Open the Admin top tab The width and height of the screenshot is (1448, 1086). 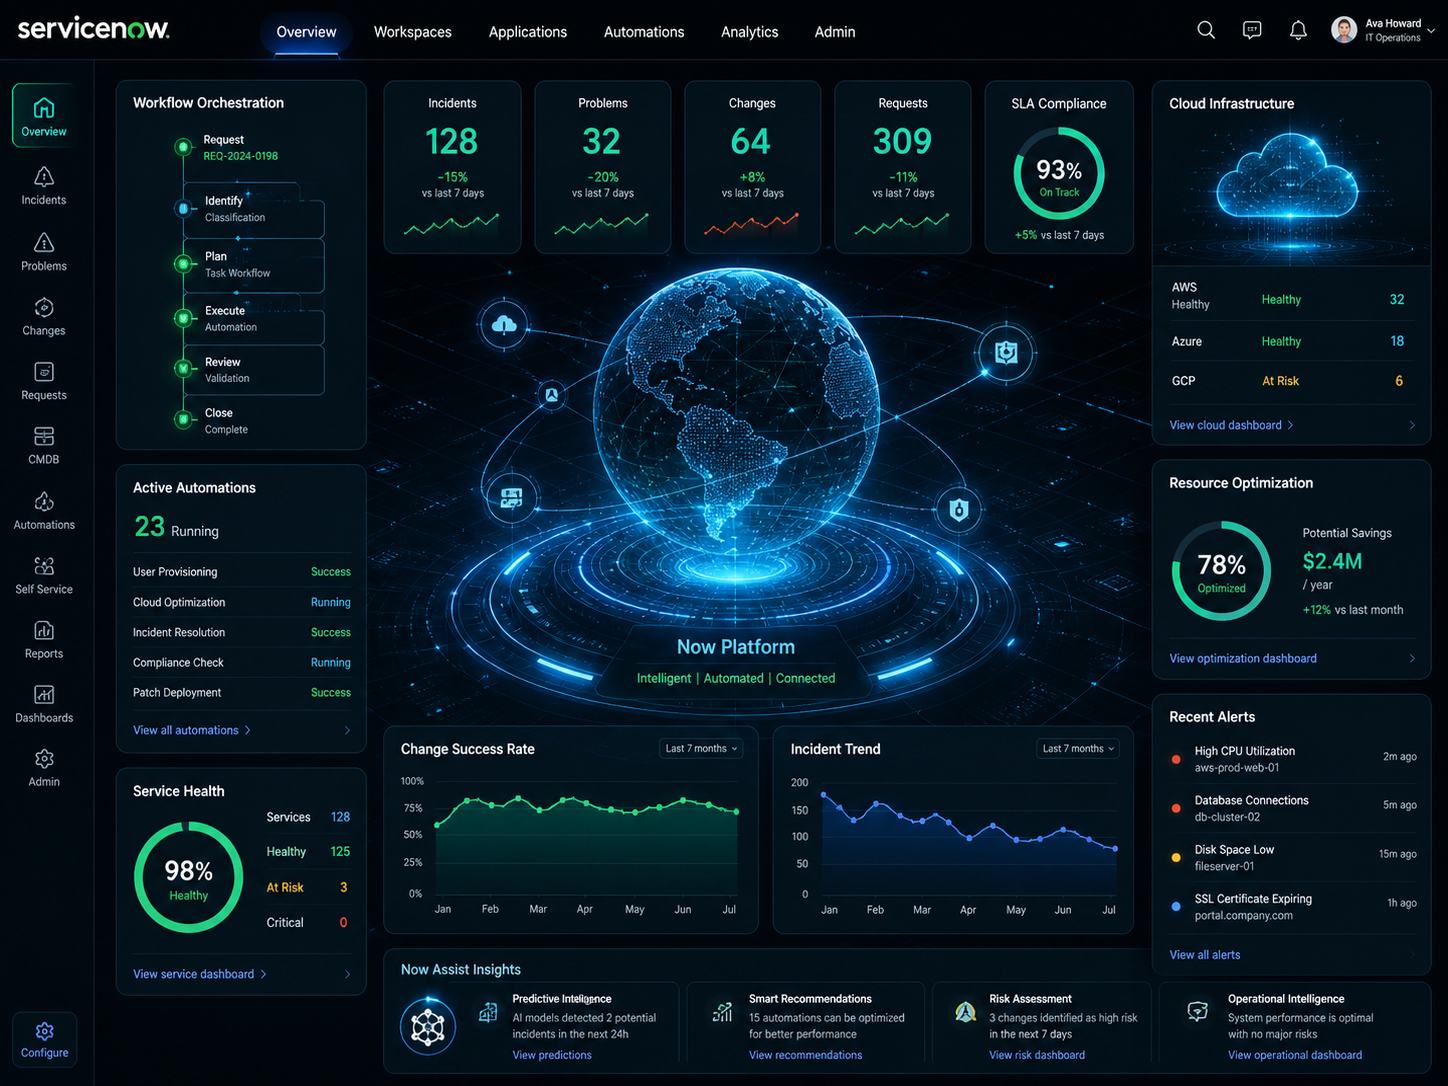click(835, 32)
